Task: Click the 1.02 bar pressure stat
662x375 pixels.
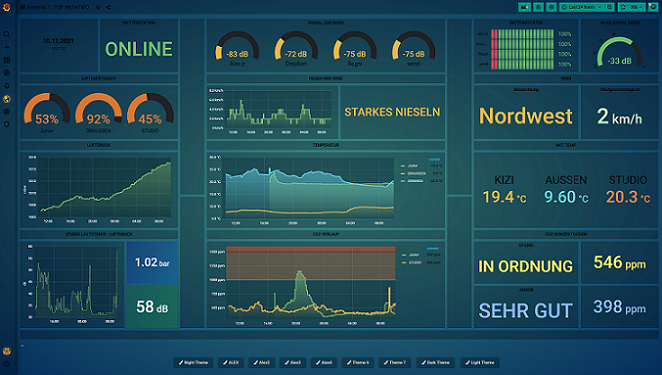Action: coord(152,262)
